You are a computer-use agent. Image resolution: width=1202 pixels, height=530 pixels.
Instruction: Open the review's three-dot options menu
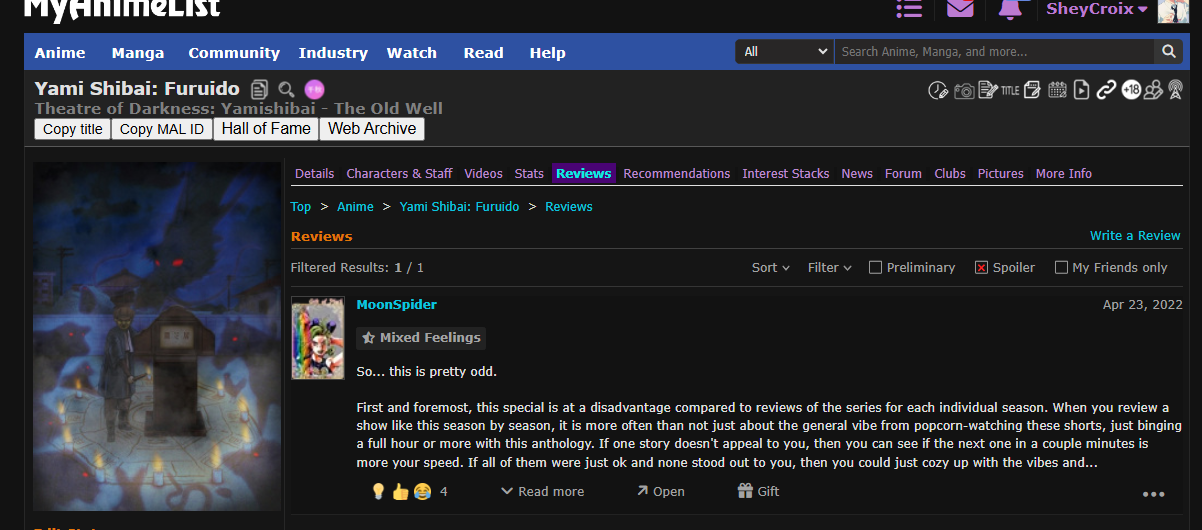pyautogui.click(x=1154, y=494)
